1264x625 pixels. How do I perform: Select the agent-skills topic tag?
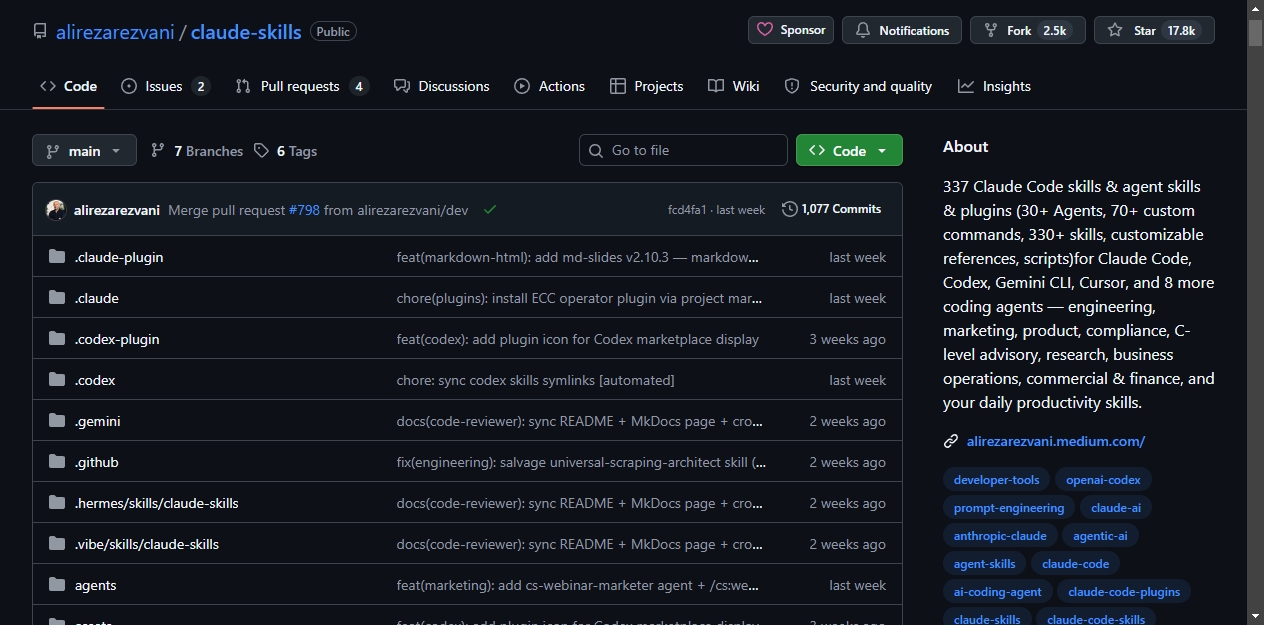point(985,564)
